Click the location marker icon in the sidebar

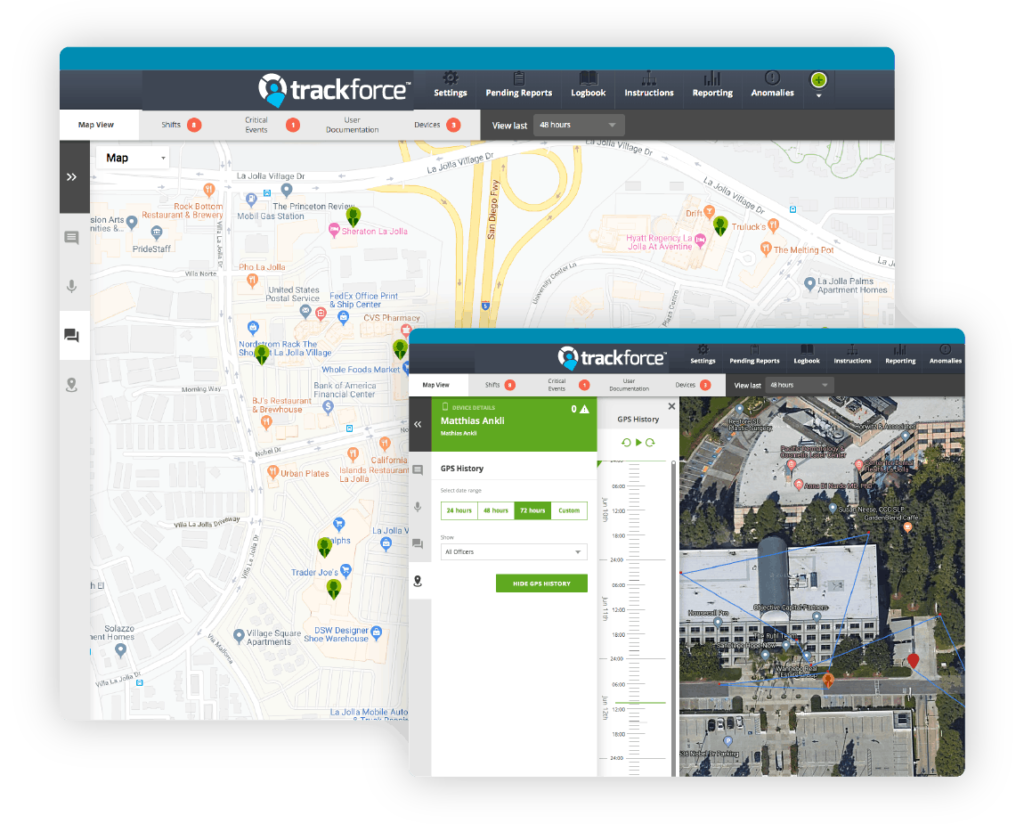(x=71, y=385)
